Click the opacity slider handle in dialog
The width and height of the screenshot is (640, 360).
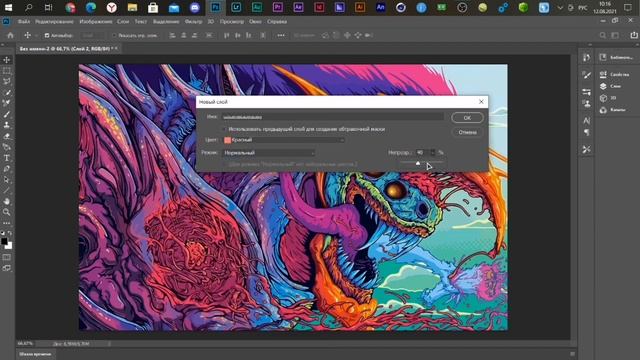point(418,163)
